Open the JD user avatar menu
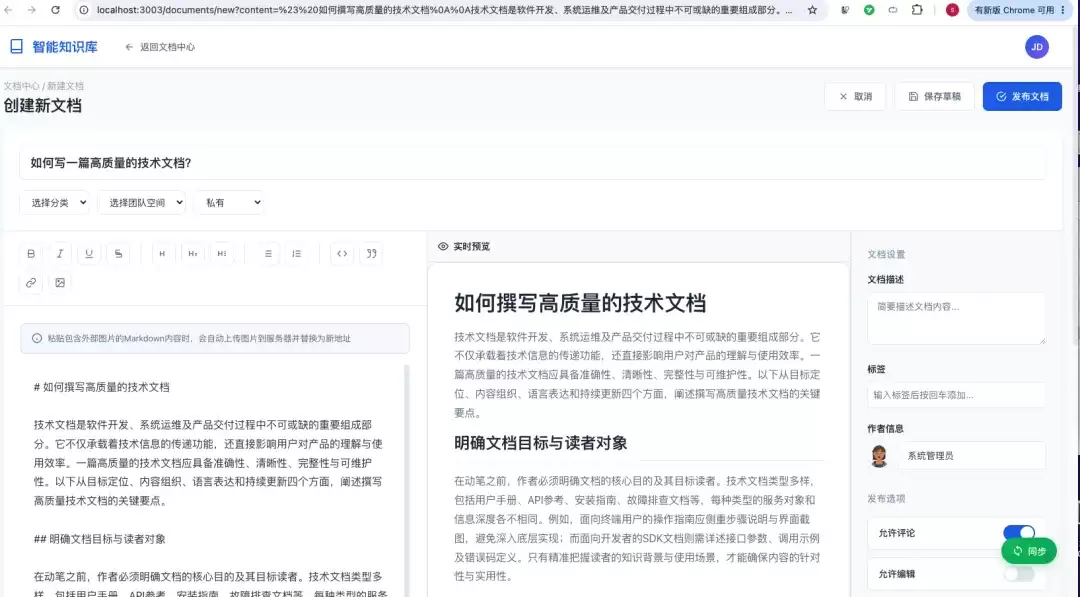Screen dimensions: 1080x597 (1037, 47)
